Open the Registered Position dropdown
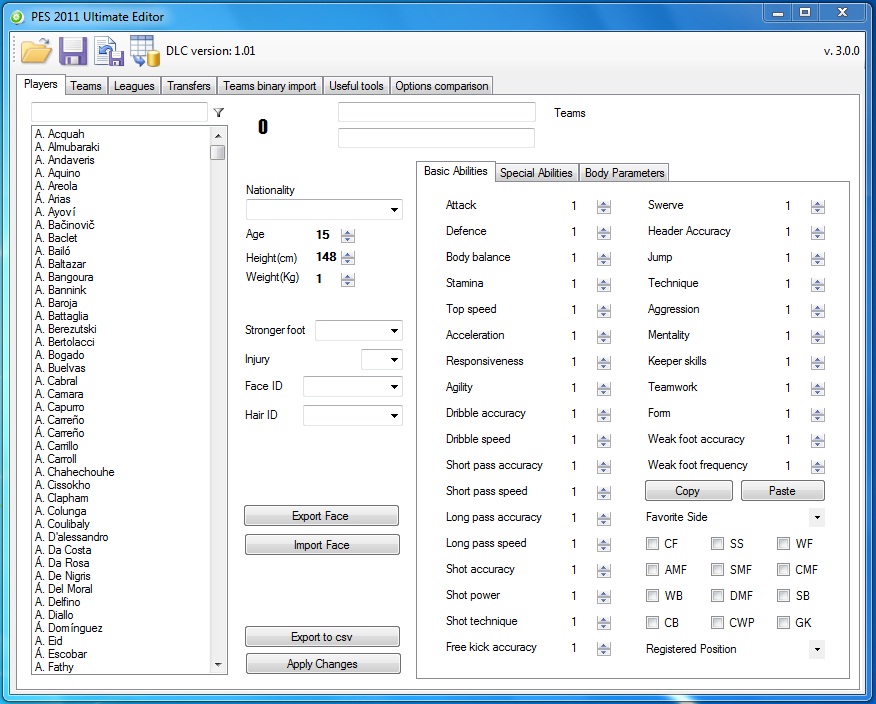The width and height of the screenshot is (876, 704). tap(817, 649)
